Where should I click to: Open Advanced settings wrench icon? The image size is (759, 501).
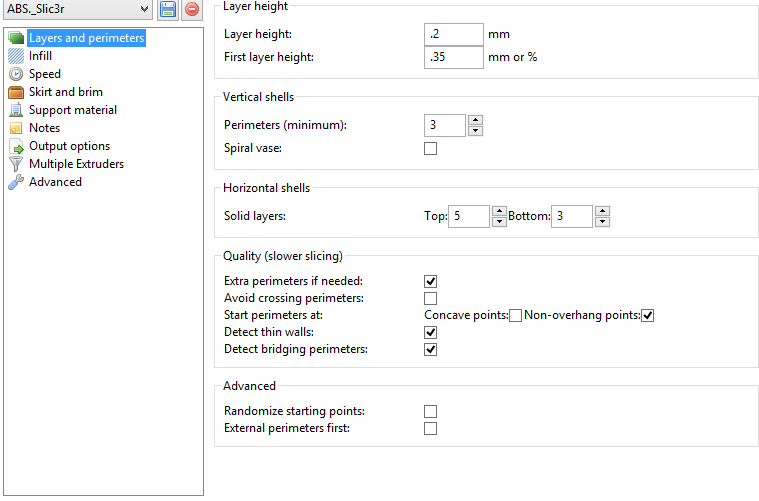(x=16, y=182)
